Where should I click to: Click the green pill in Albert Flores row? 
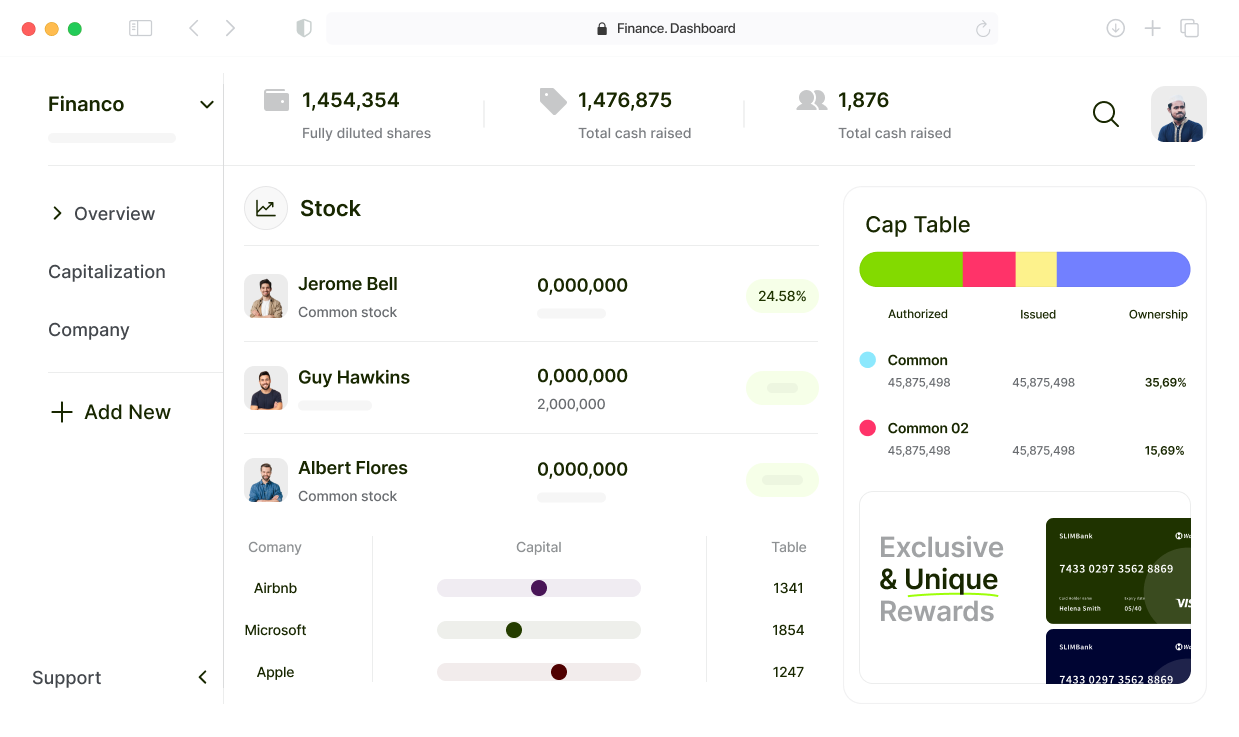click(x=782, y=480)
